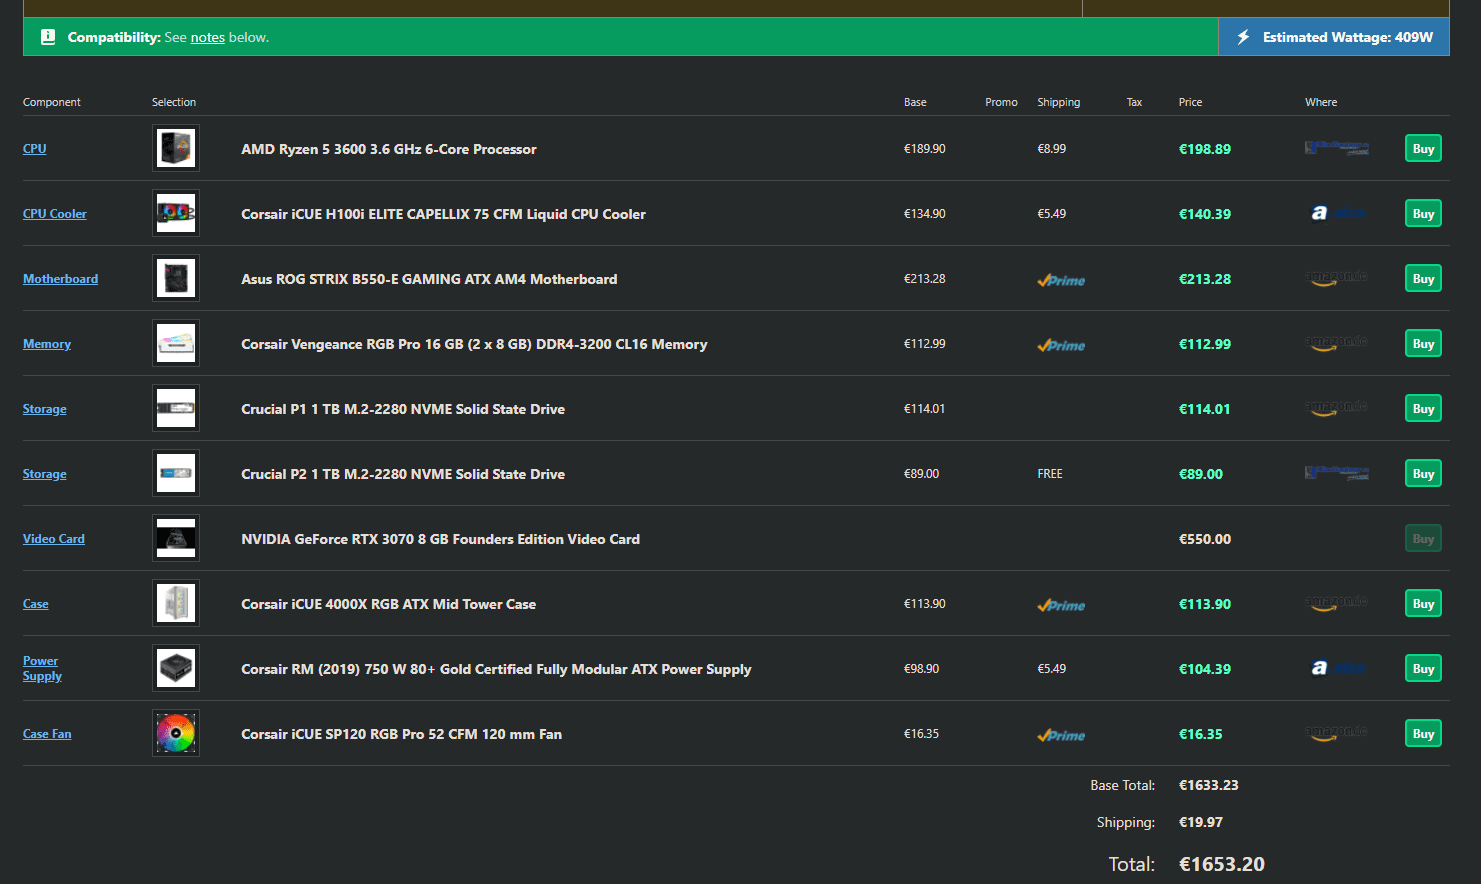Buy the Corsair iCUE 4000X RGB case

pos(1423,603)
